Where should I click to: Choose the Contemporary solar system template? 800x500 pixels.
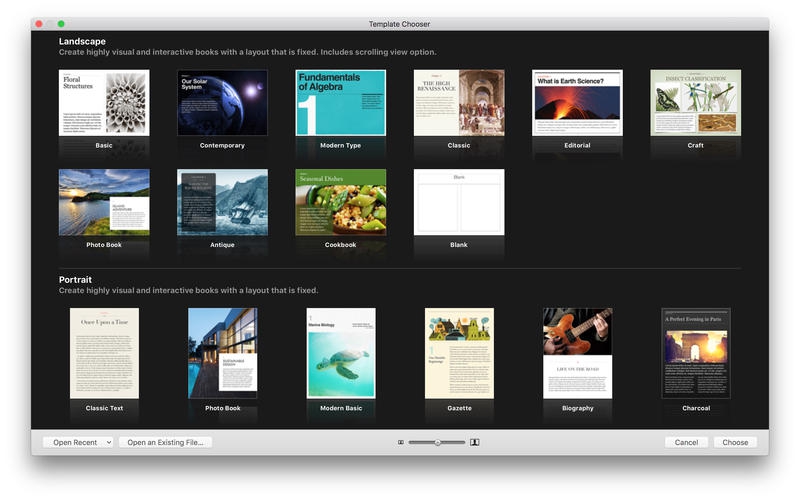(x=222, y=103)
